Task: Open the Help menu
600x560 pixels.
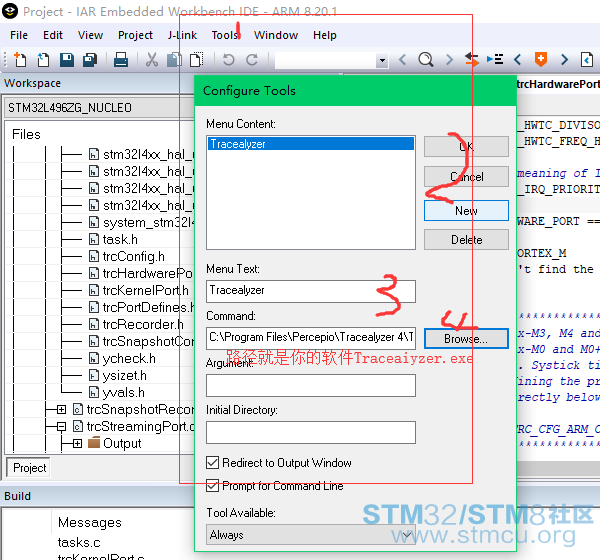Action: click(x=324, y=35)
